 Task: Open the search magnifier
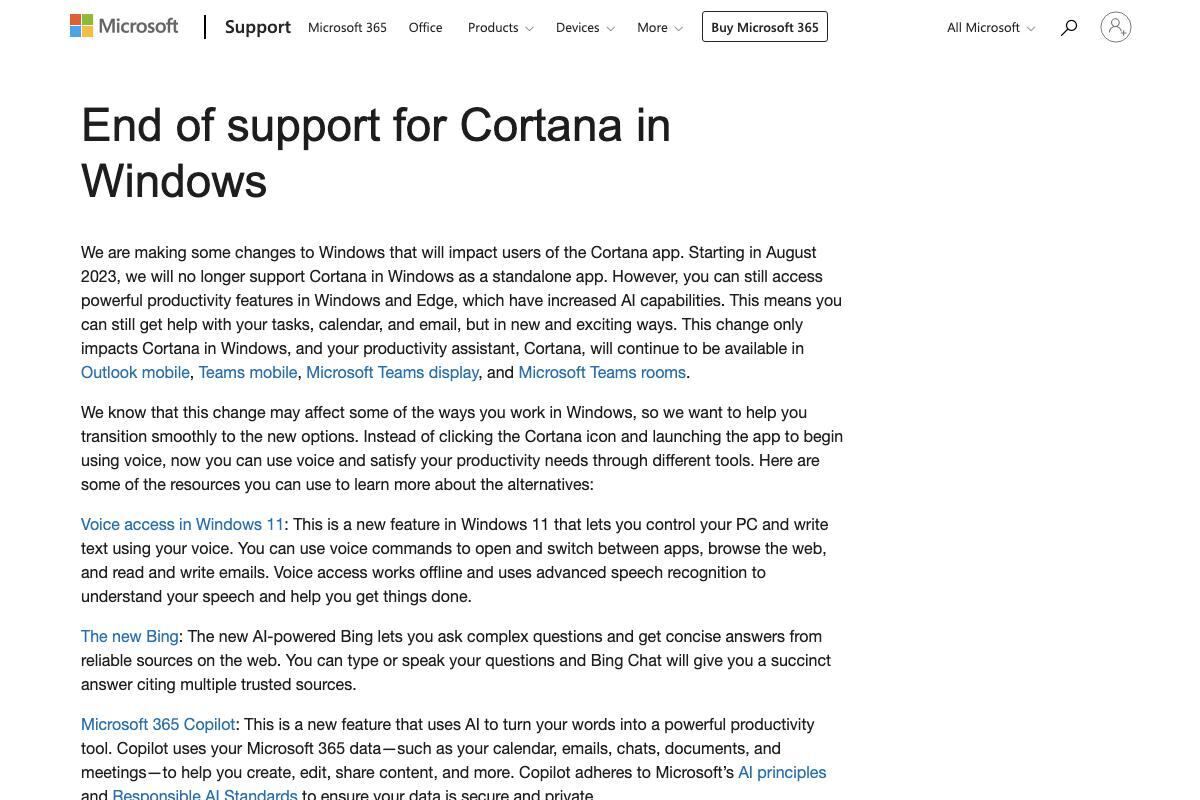click(x=1068, y=27)
